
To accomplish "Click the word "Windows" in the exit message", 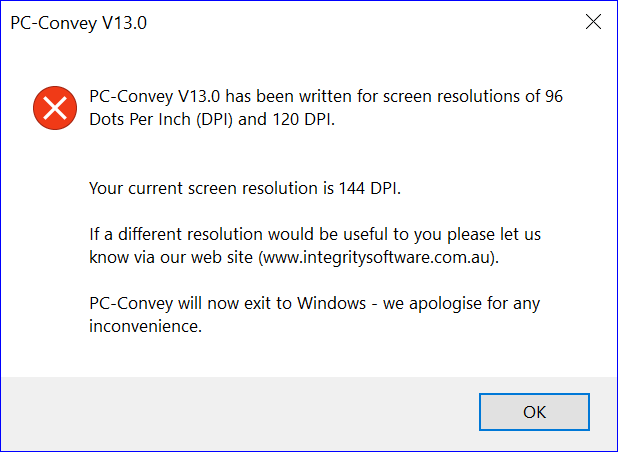I will (x=331, y=303).
